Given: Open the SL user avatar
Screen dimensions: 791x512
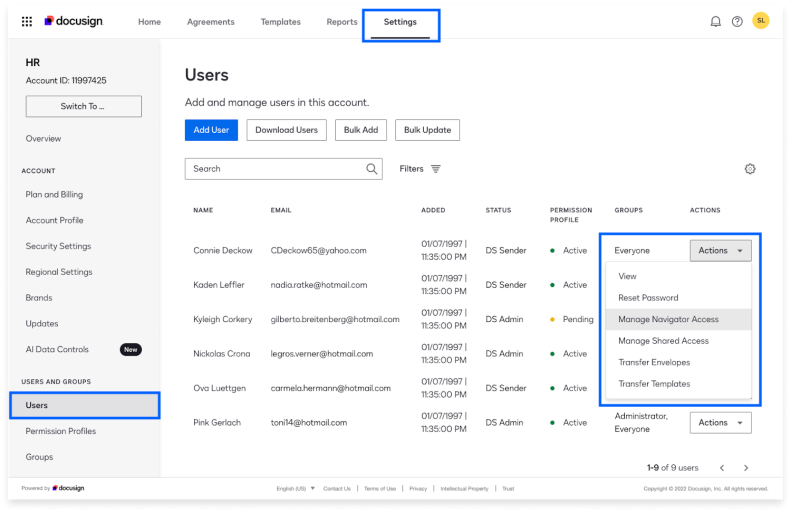Looking at the screenshot, I should (761, 21).
